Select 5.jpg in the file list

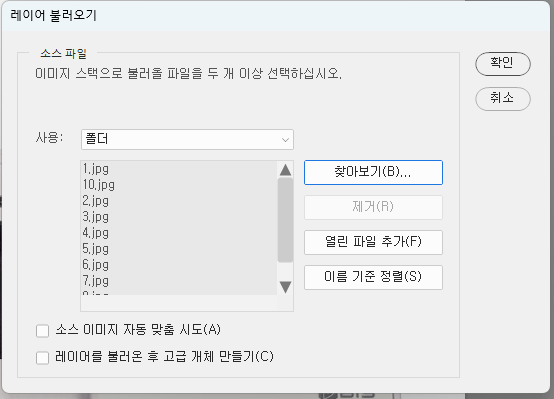pos(179,249)
